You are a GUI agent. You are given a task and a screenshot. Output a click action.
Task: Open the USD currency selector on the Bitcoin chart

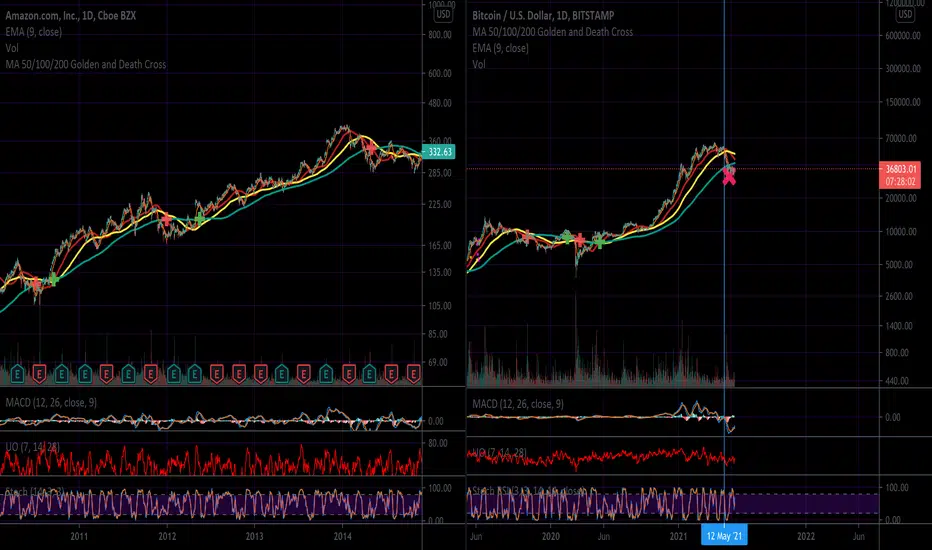pyautogui.click(x=905, y=14)
